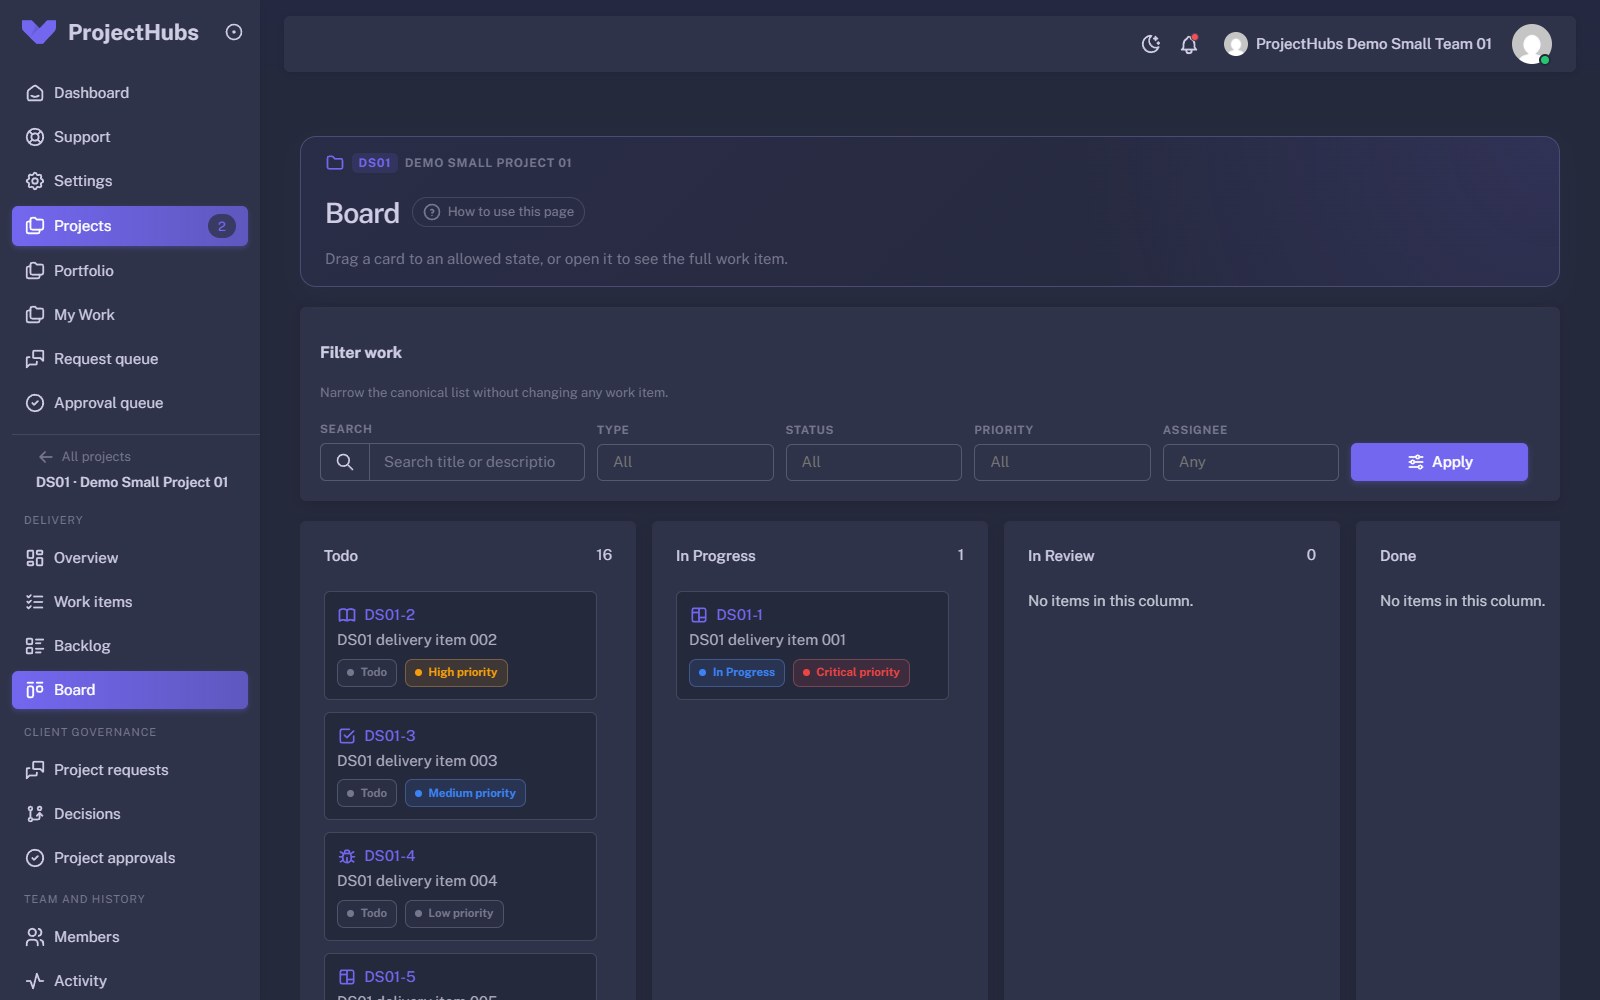Open the DS01-2 work item link
1600x1000 pixels.
click(x=390, y=615)
